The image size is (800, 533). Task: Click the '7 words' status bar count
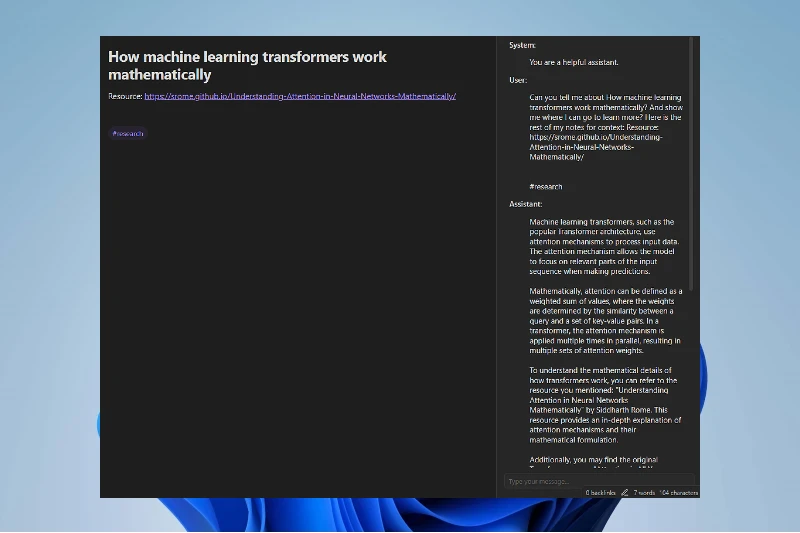coord(644,493)
